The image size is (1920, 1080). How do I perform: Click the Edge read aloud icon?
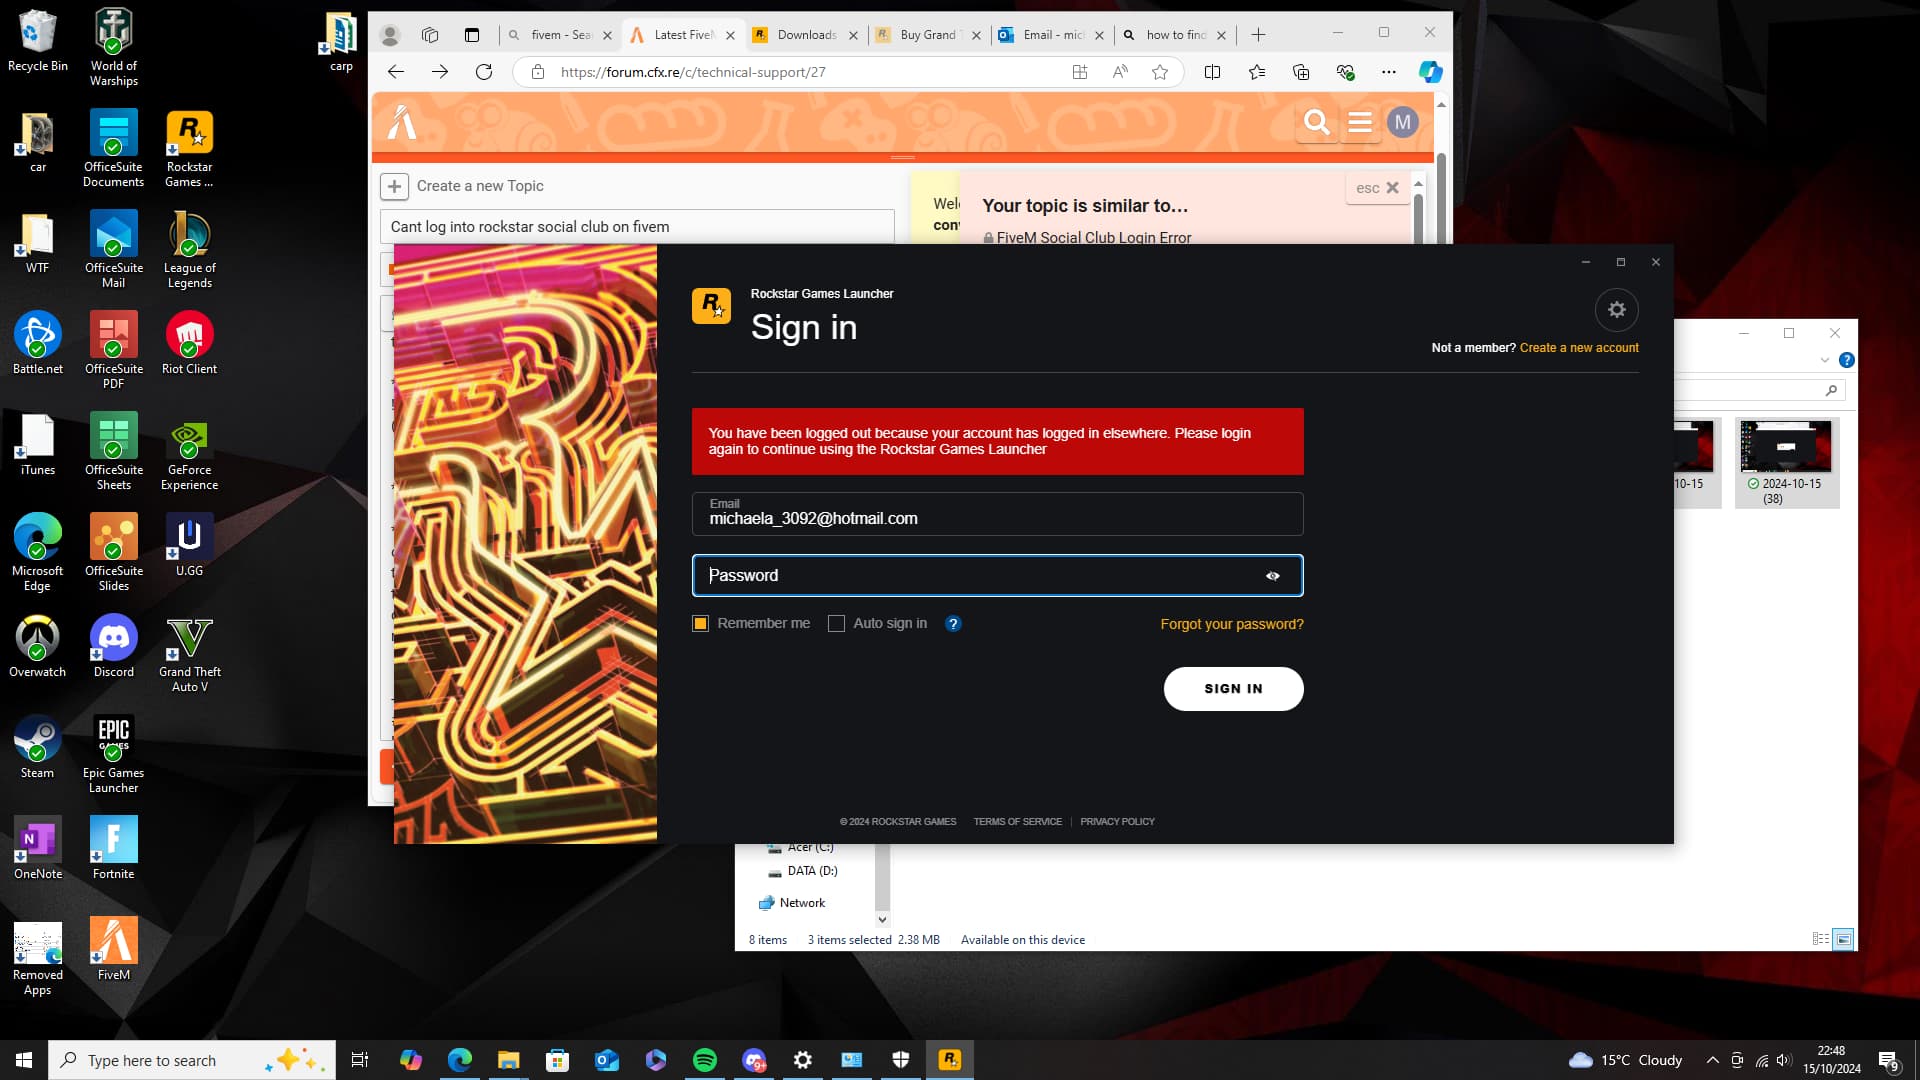click(1120, 72)
